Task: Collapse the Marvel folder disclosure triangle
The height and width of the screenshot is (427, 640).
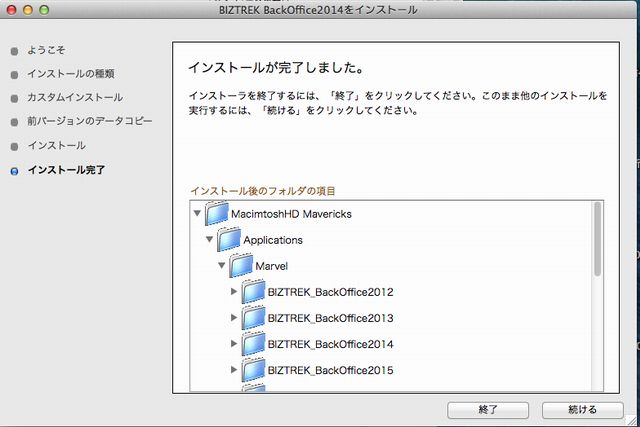Action: pos(222,266)
